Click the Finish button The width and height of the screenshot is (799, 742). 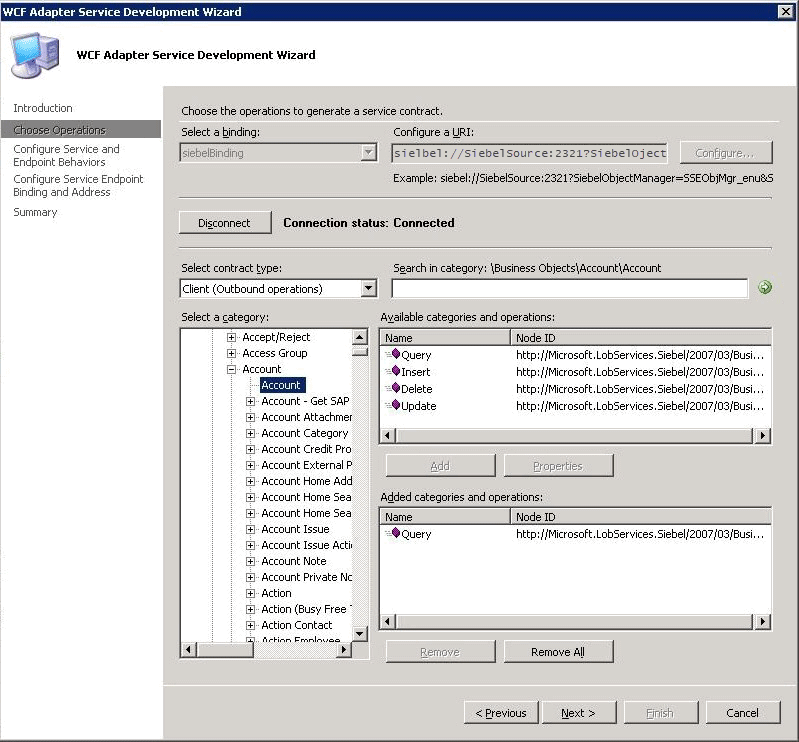(661, 712)
